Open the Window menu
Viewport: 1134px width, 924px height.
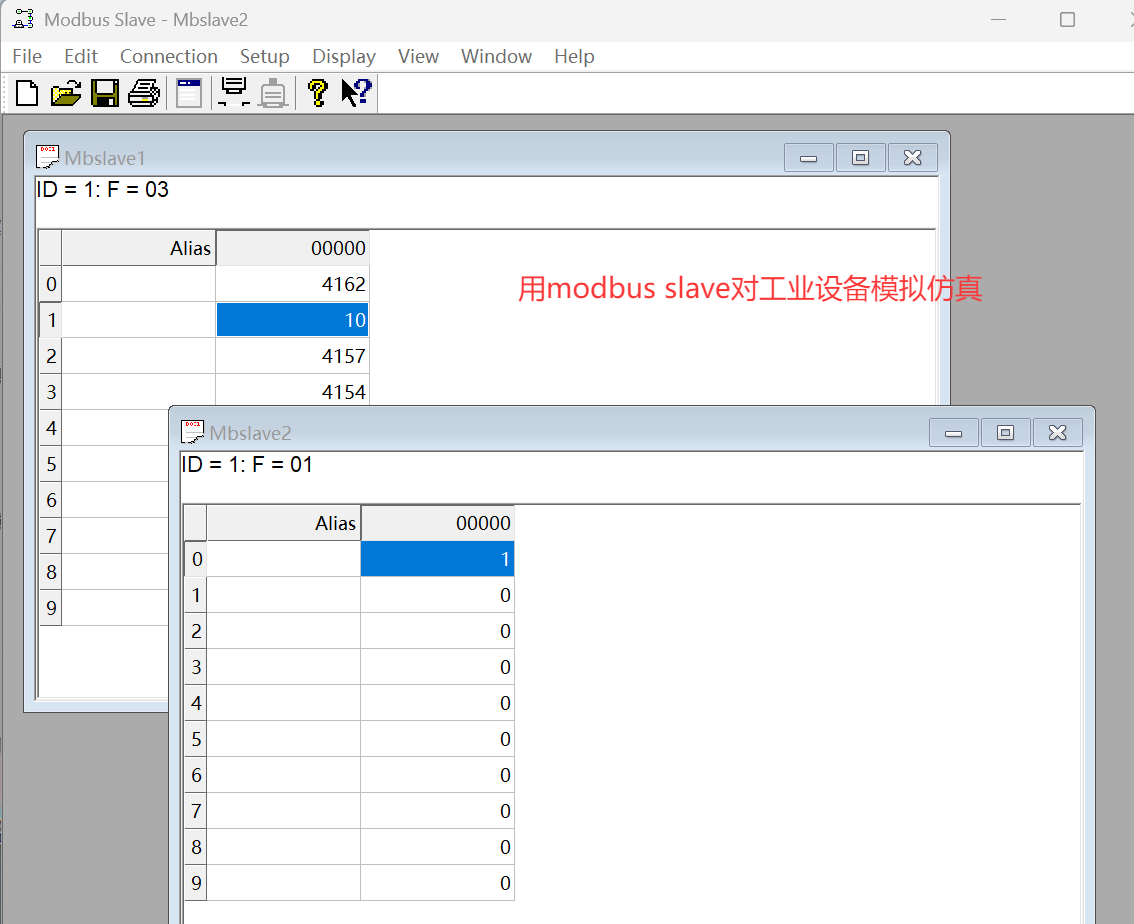[x=496, y=56]
